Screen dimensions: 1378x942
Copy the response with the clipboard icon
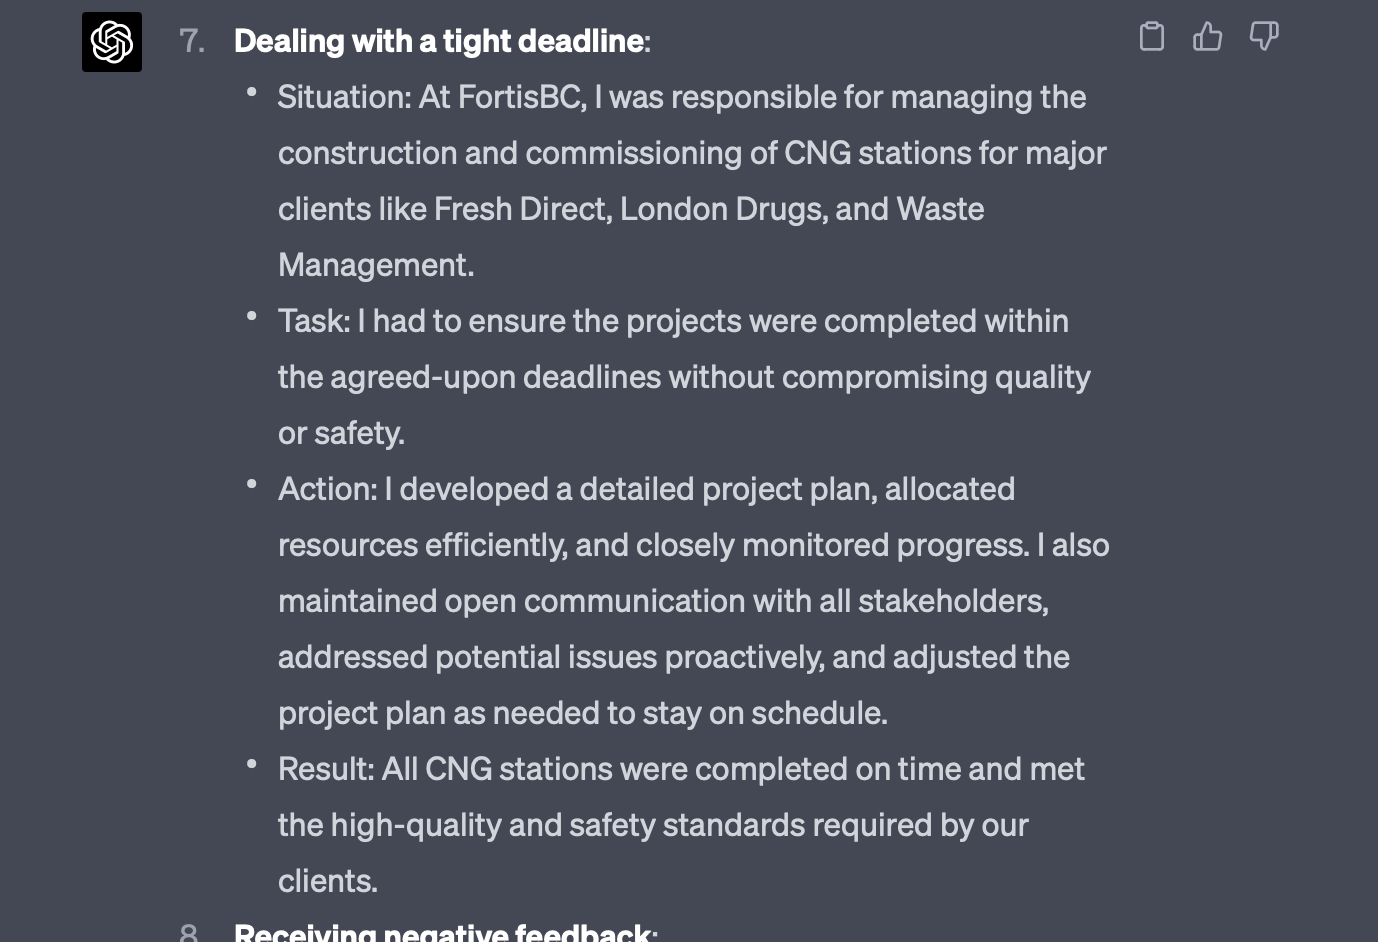tap(1152, 37)
